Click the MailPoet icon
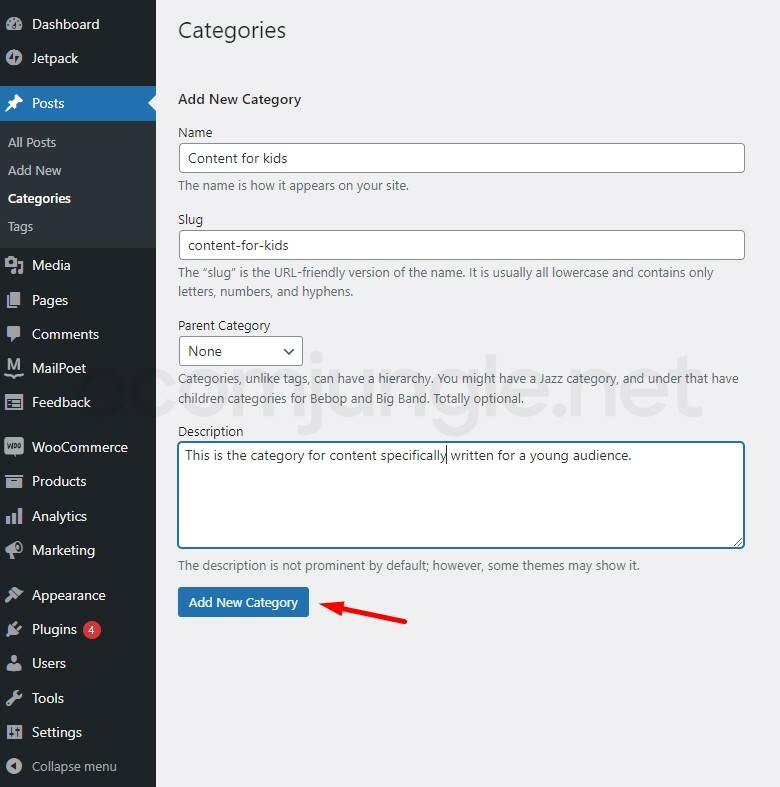This screenshot has width=780, height=787. coord(14,368)
